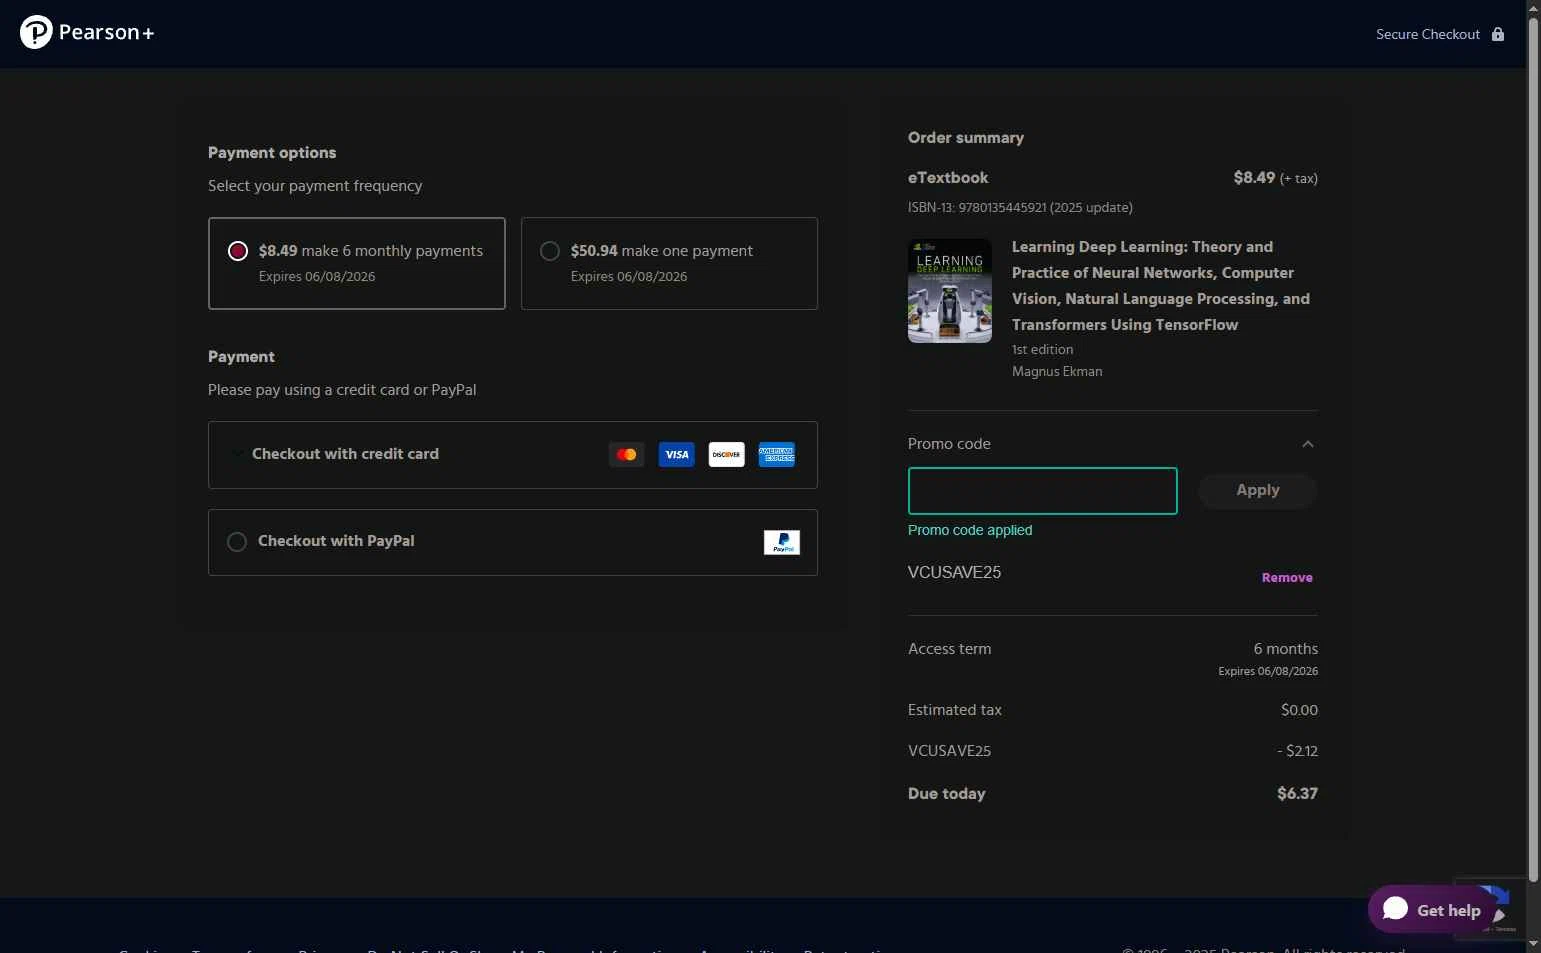
Task: Click the Due today $6.37 amount
Action: [1297, 793]
